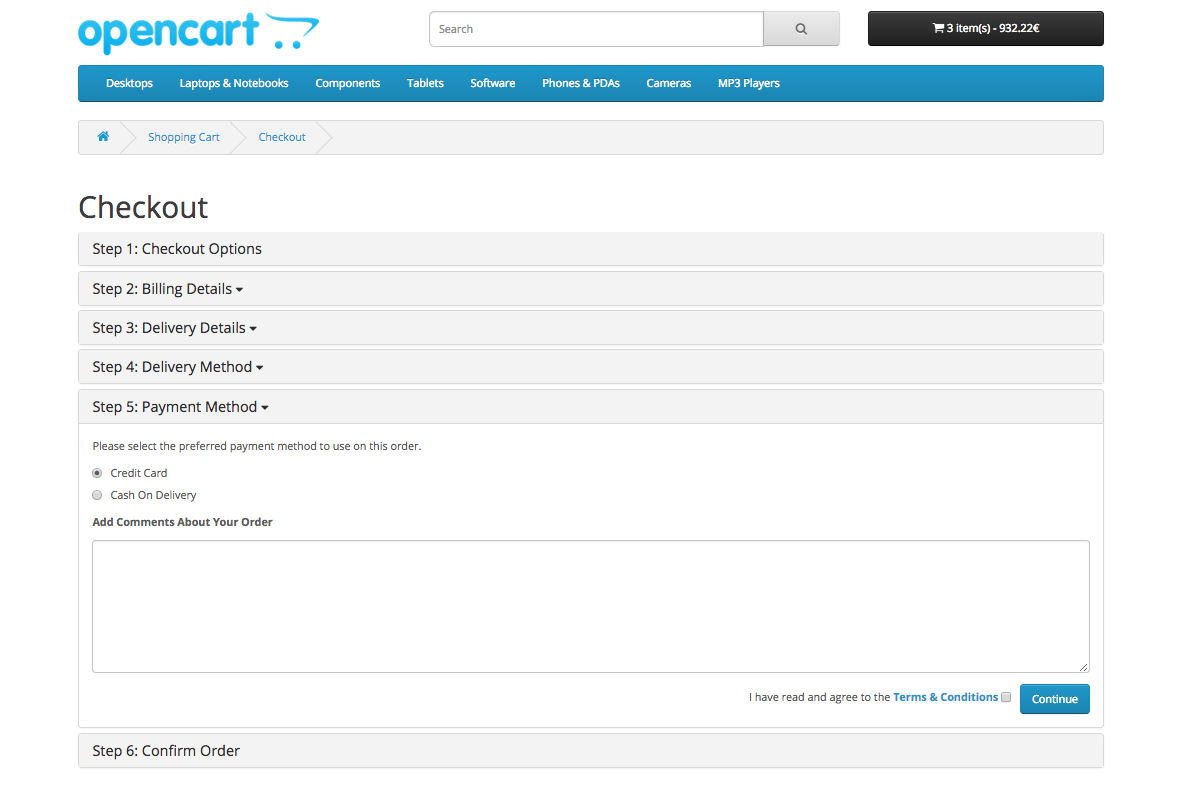Screen dimensions: 1177x792
Task: Open the shopping cart items button
Action: pyautogui.click(x=985, y=29)
